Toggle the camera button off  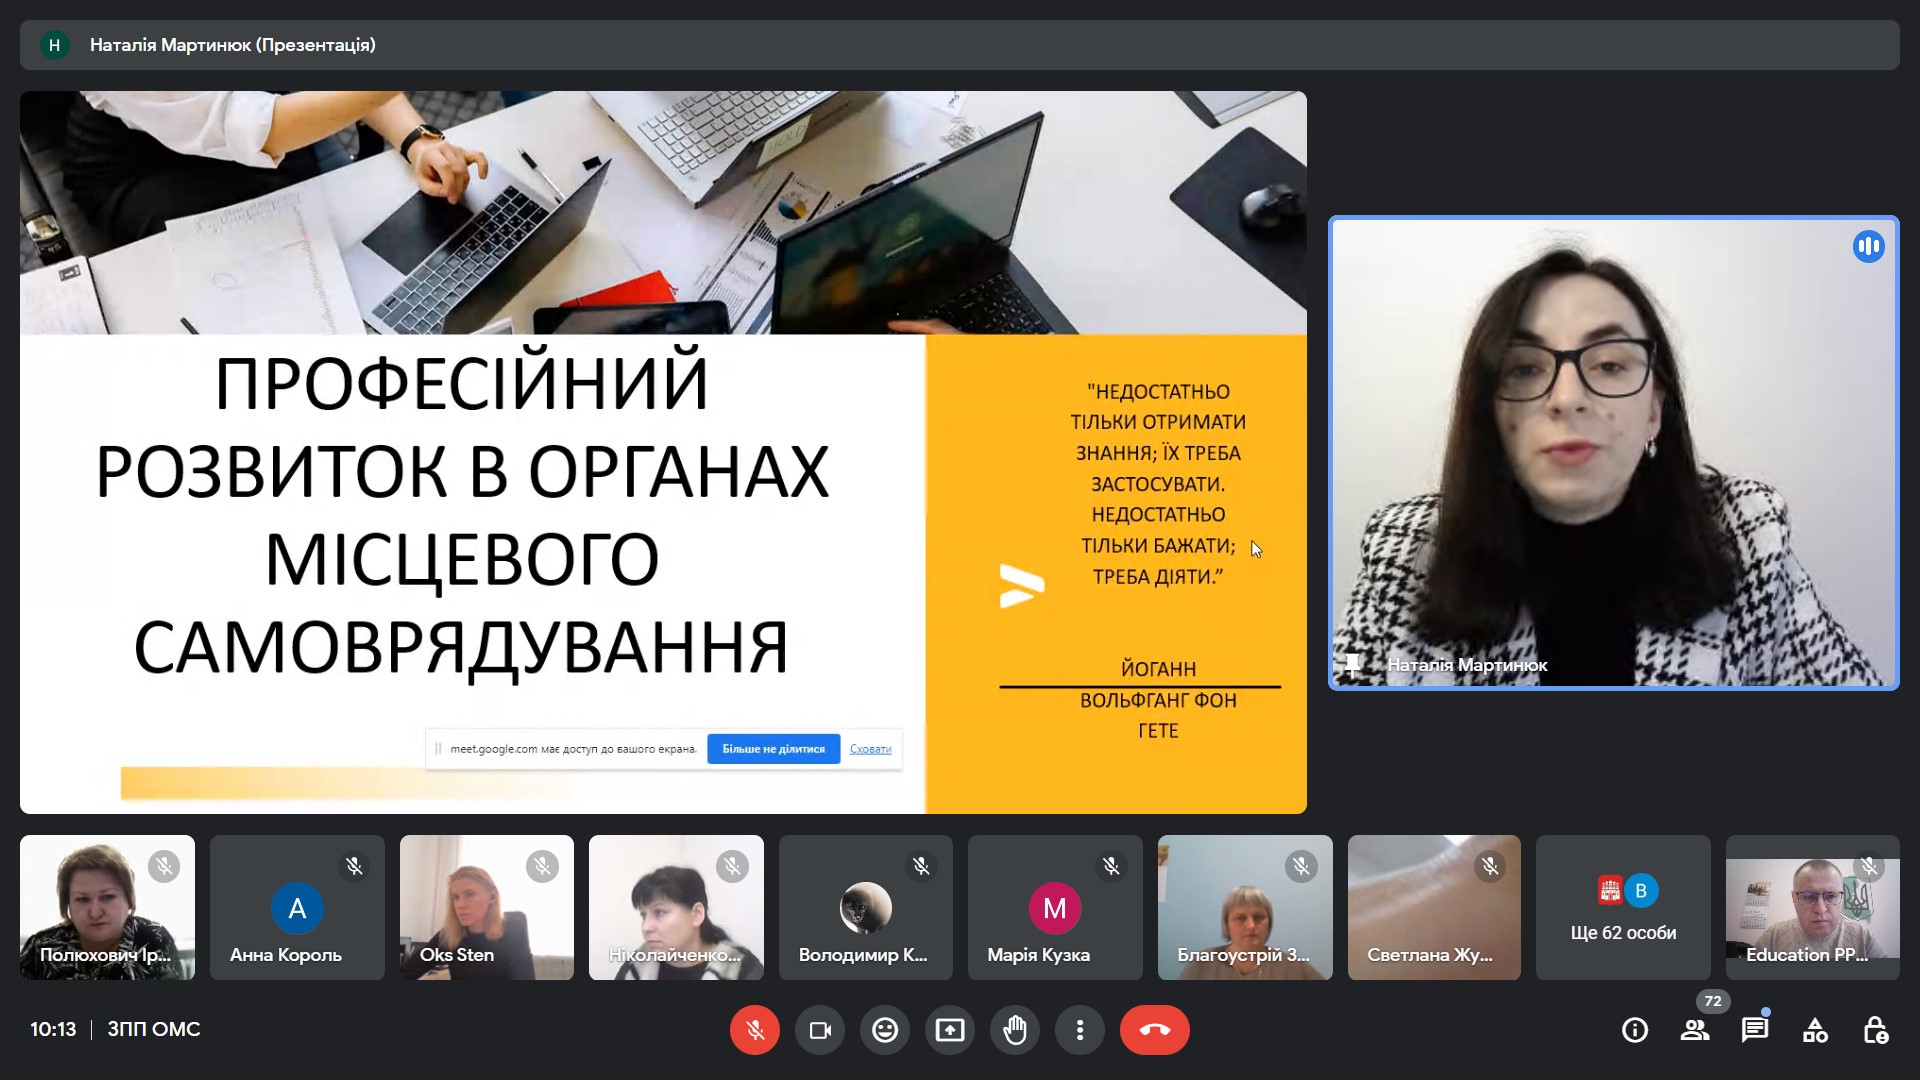pos(820,1030)
